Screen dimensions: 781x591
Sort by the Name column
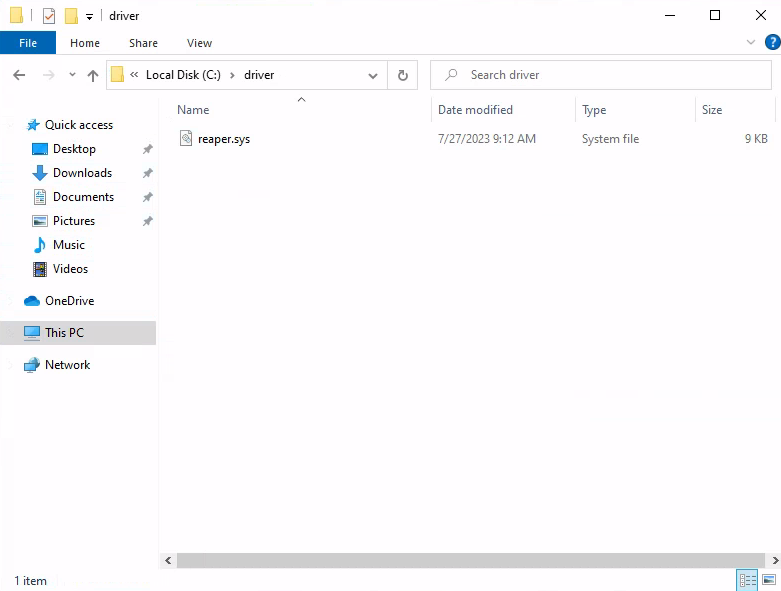click(x=301, y=110)
